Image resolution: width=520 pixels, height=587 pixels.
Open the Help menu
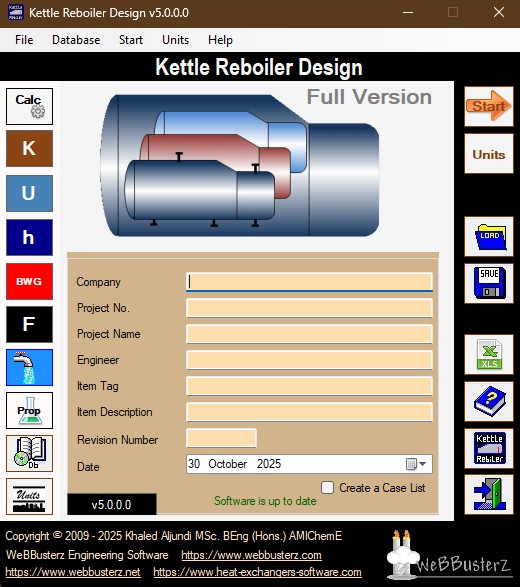point(220,40)
